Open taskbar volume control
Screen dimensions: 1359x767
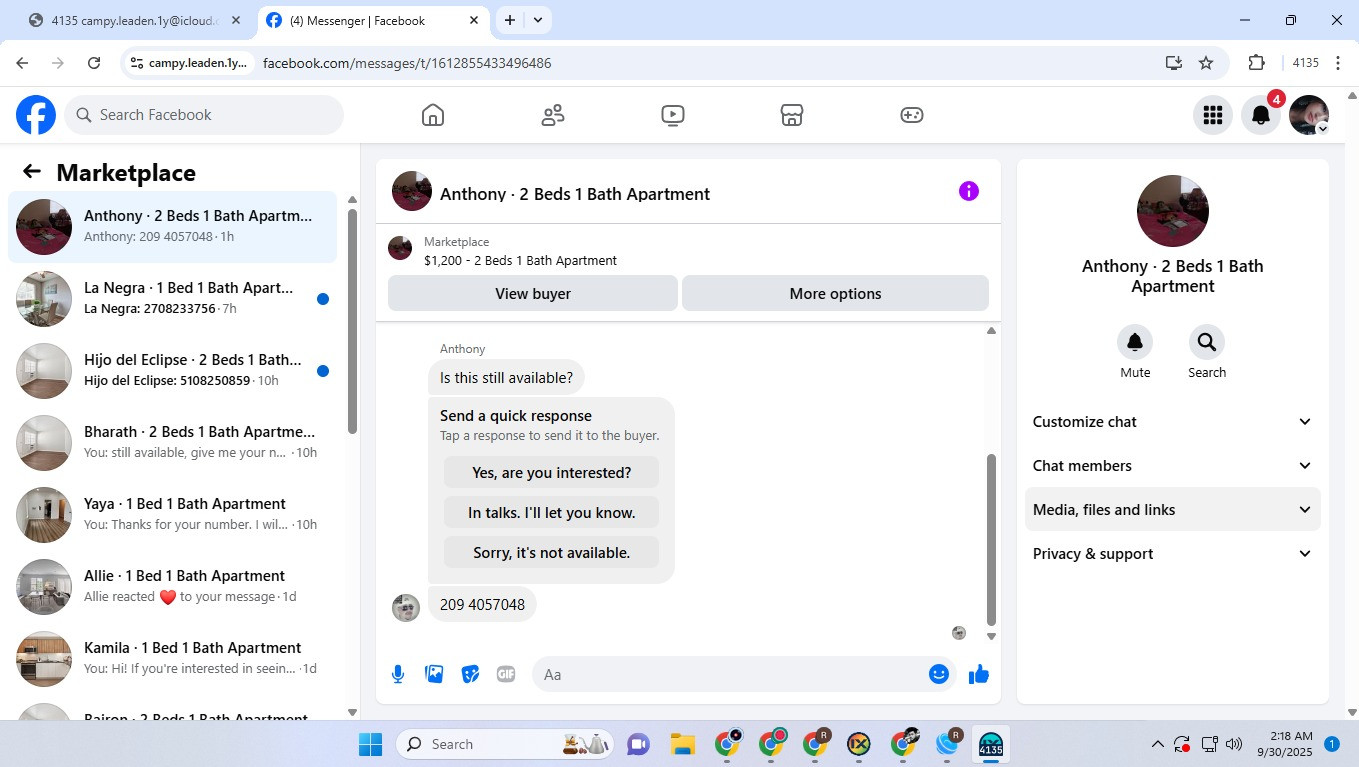(x=1234, y=744)
